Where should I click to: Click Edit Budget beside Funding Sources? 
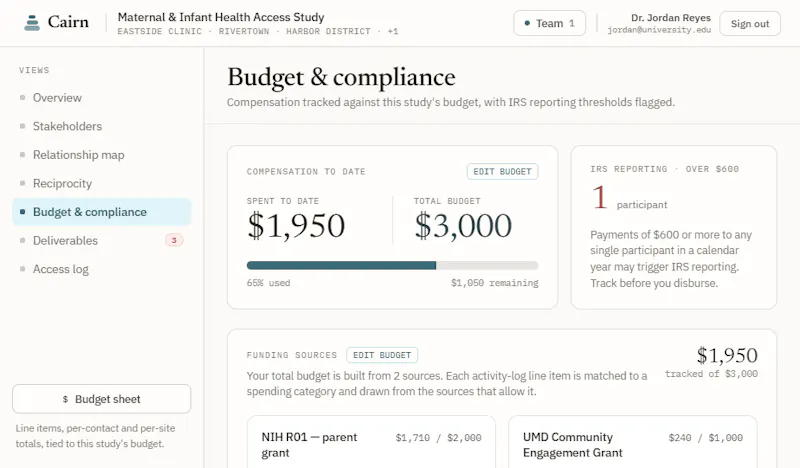tap(382, 355)
